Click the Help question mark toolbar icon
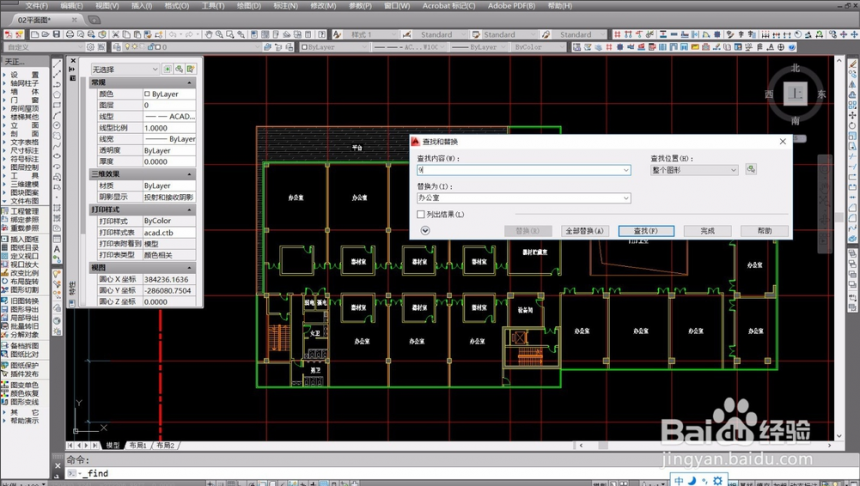 coord(322,34)
